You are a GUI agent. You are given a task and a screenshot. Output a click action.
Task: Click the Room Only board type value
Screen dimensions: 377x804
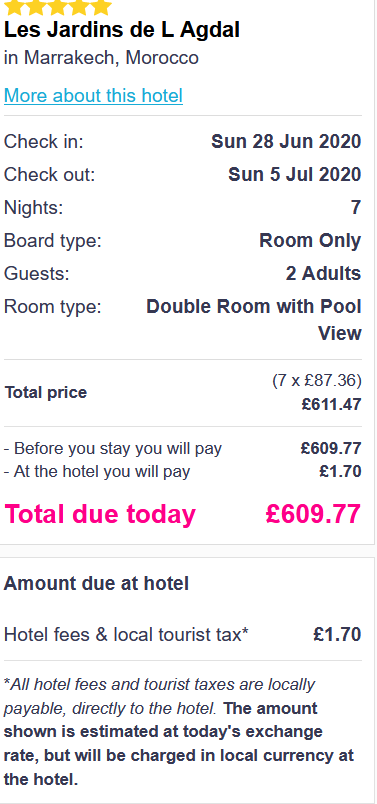click(x=310, y=240)
